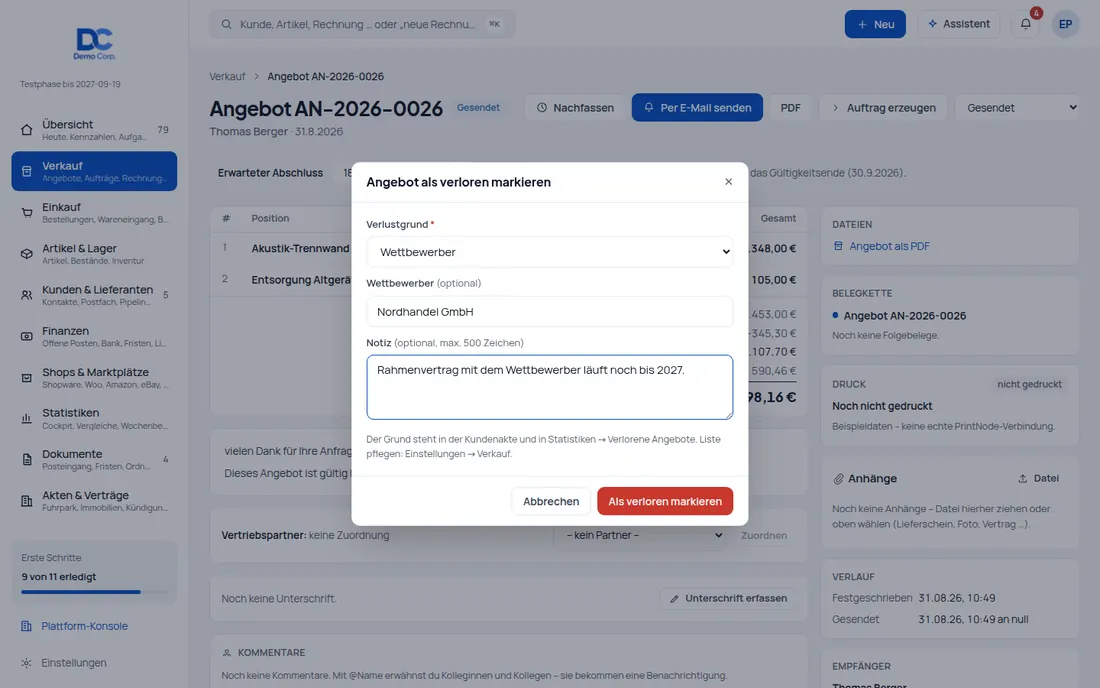Click Abbrechen button
Image resolution: width=1100 pixels, height=688 pixels.
[551, 501]
